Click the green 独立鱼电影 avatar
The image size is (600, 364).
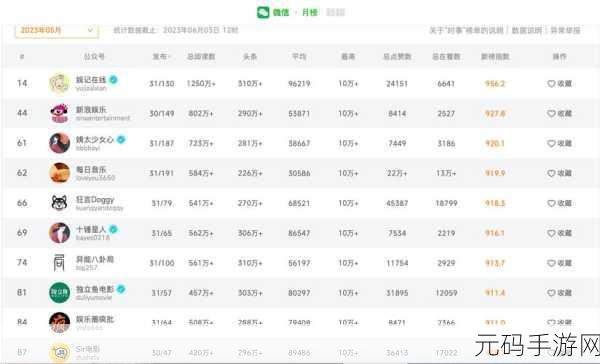[59, 292]
